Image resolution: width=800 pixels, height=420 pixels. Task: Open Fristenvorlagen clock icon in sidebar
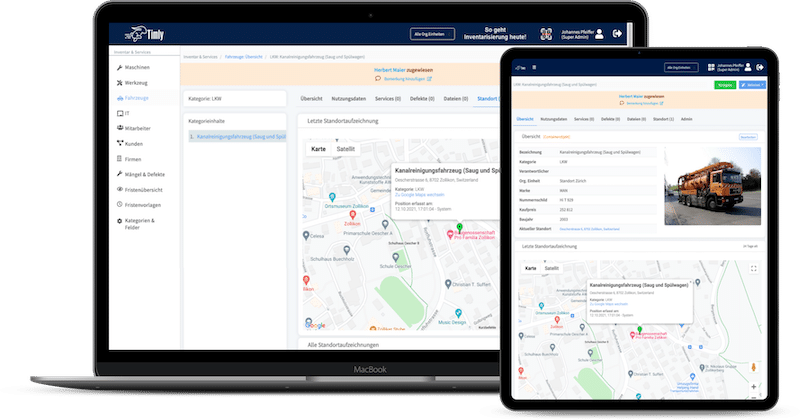pyautogui.click(x=119, y=205)
